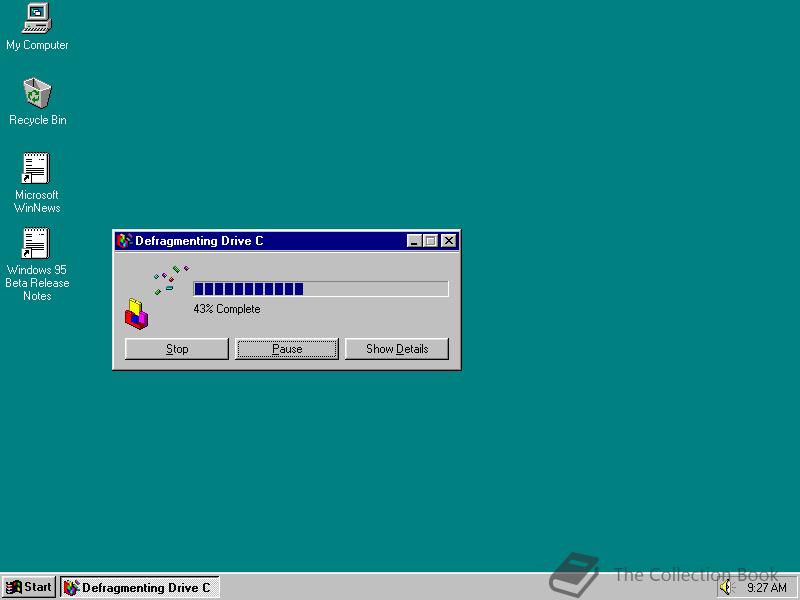This screenshot has height=600, width=800.
Task: Close the Defragmenting Drive C window
Action: click(x=448, y=241)
